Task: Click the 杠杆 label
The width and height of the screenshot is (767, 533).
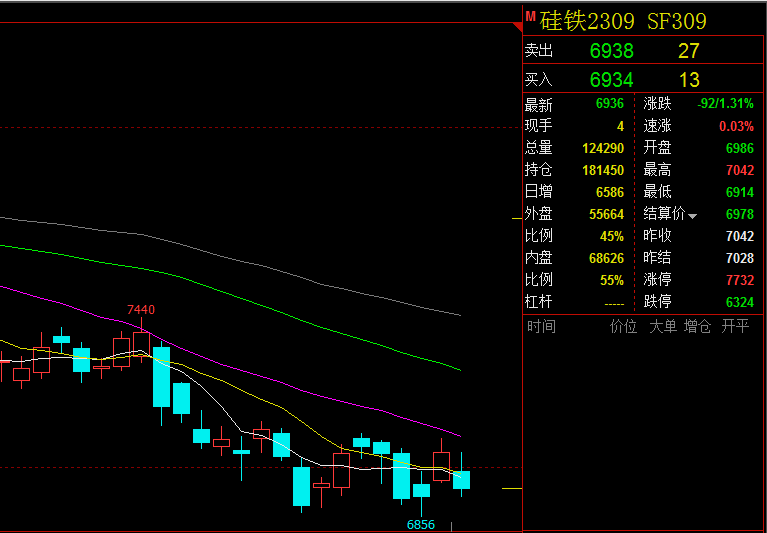Action: coord(539,302)
